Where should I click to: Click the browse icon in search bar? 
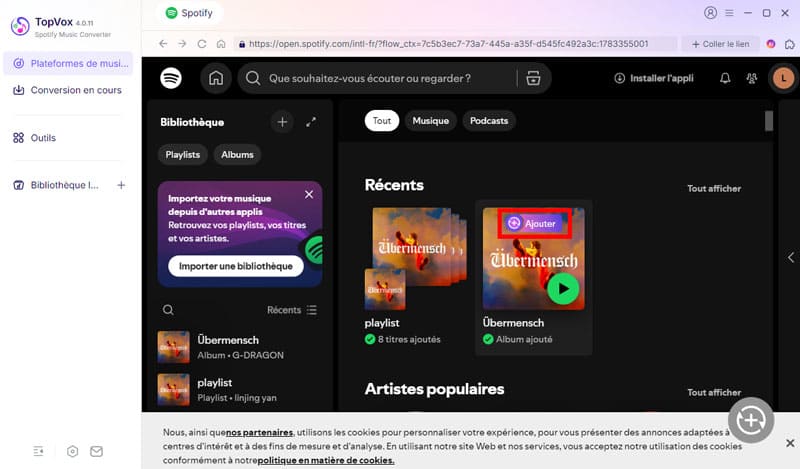pyautogui.click(x=533, y=78)
